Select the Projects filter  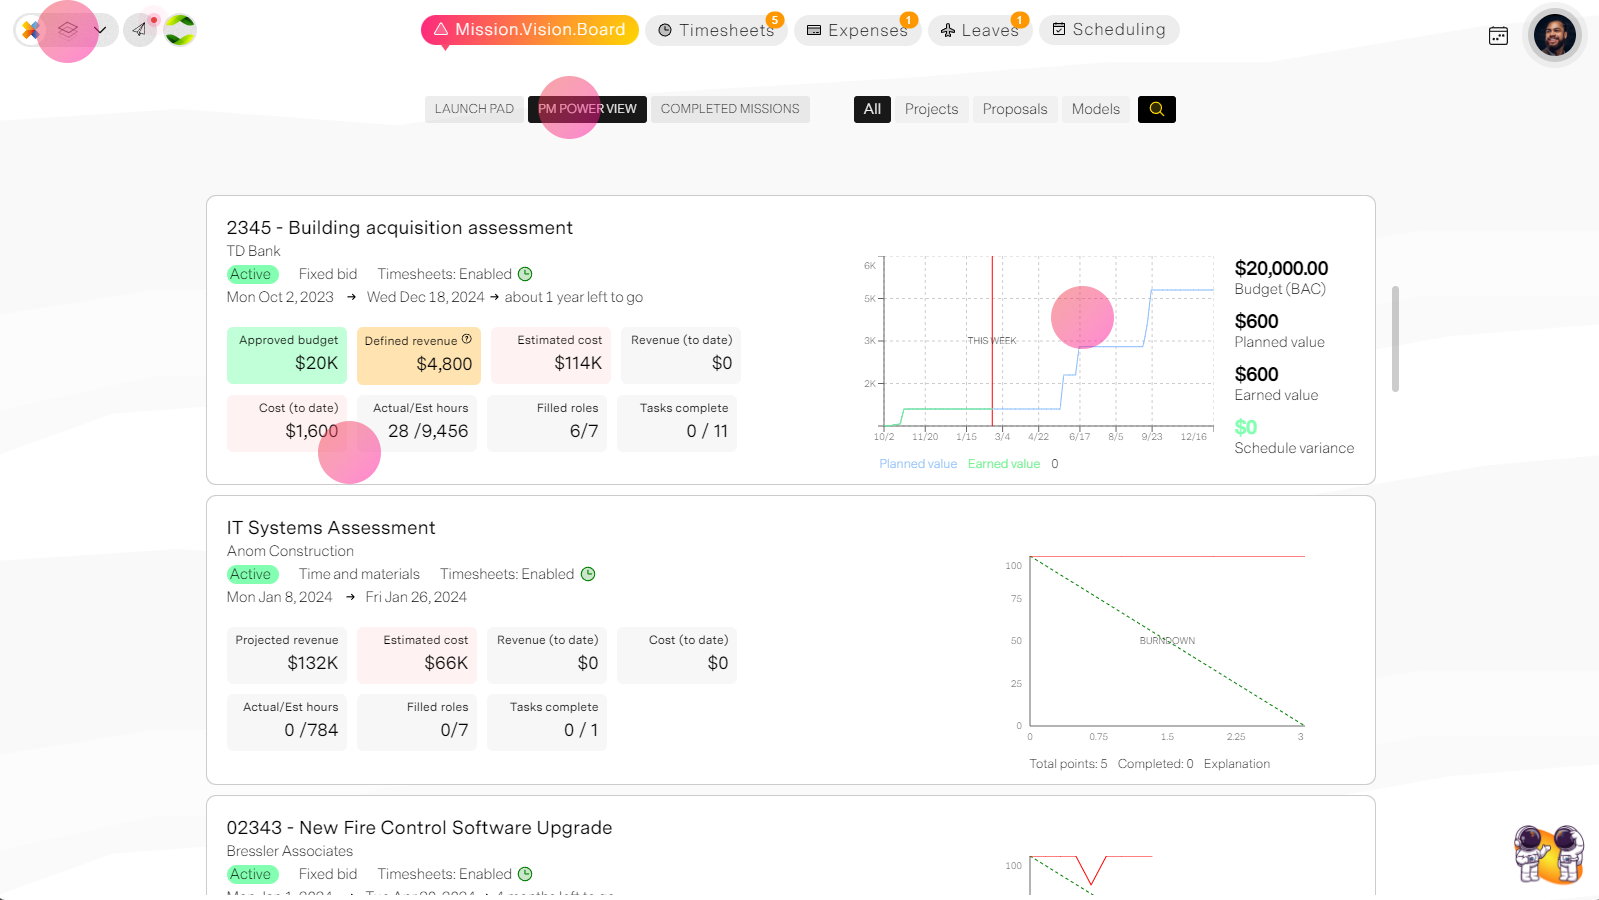coord(931,109)
